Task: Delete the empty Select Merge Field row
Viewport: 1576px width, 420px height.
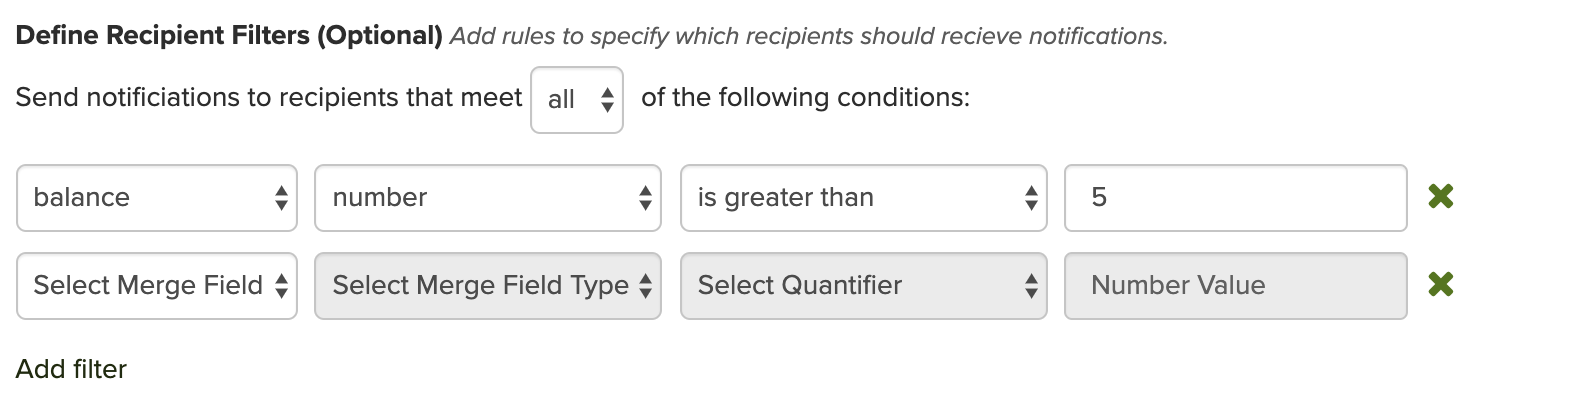Action: pyautogui.click(x=1440, y=285)
